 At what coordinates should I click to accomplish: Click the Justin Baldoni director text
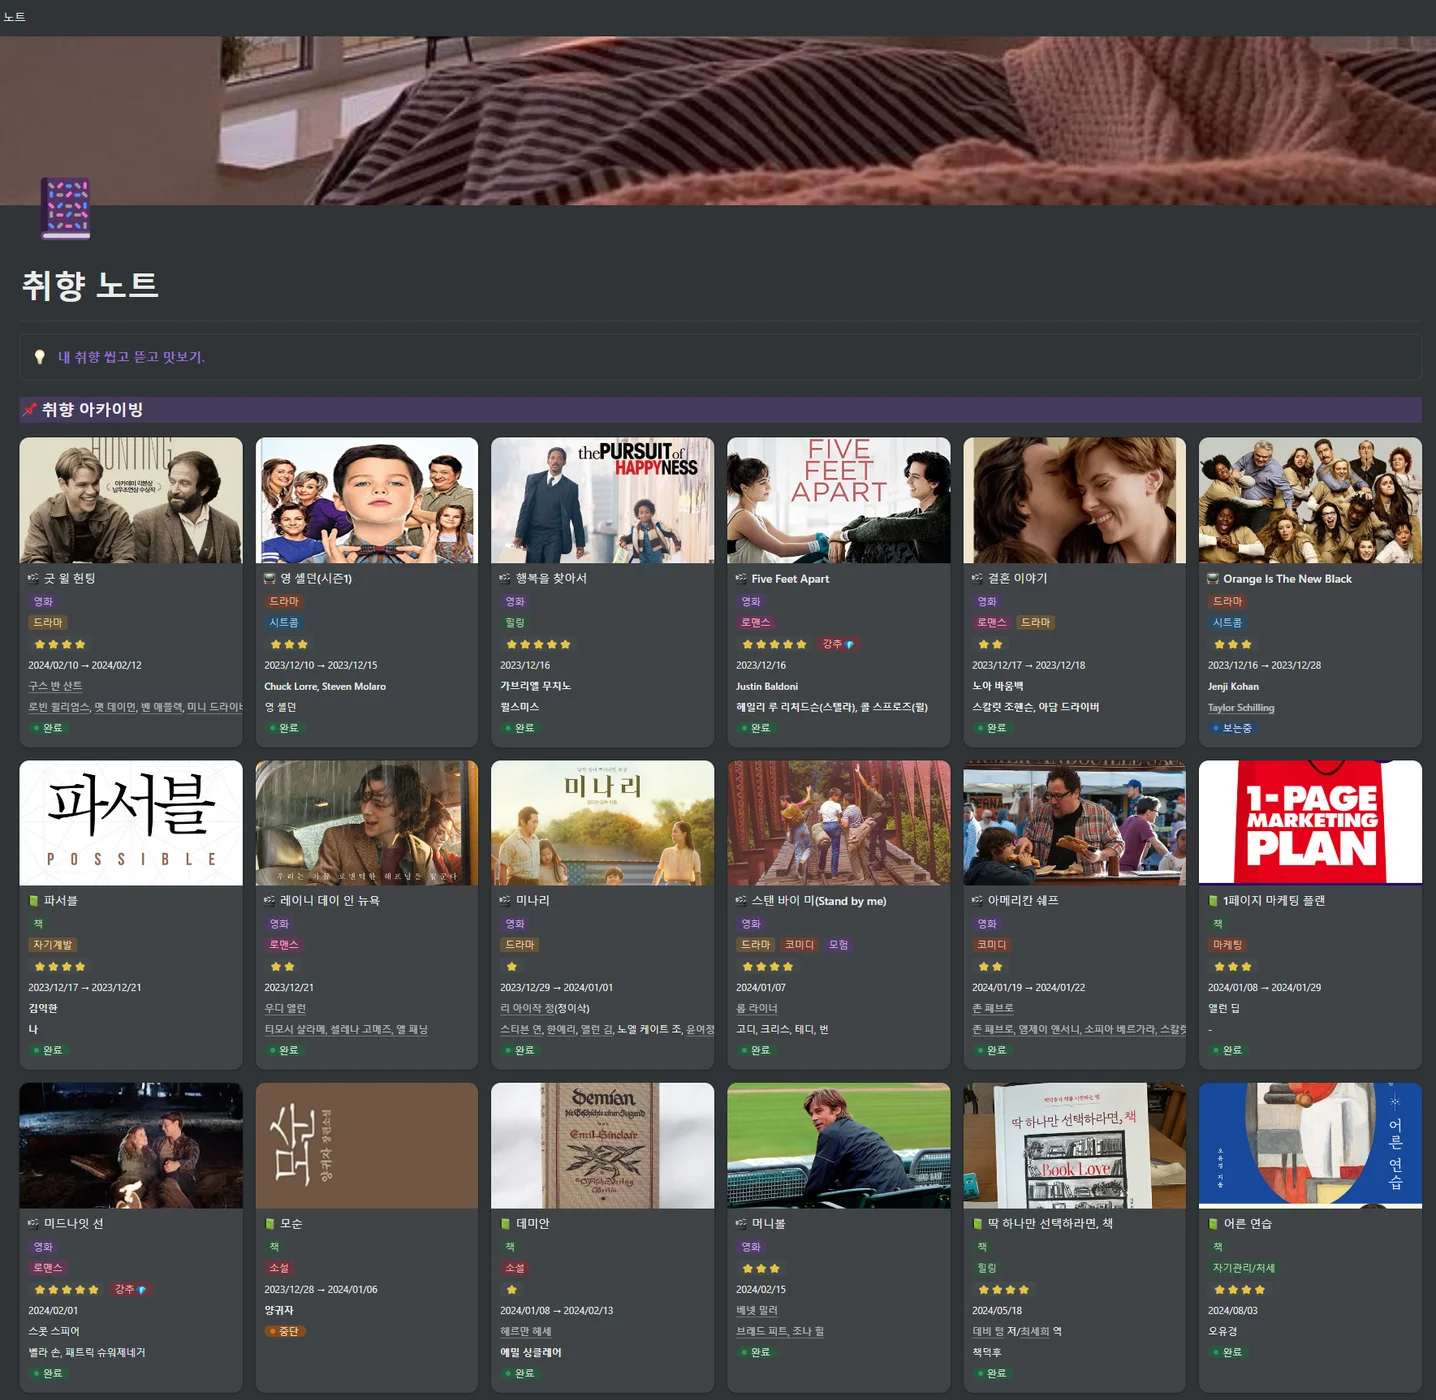point(767,686)
